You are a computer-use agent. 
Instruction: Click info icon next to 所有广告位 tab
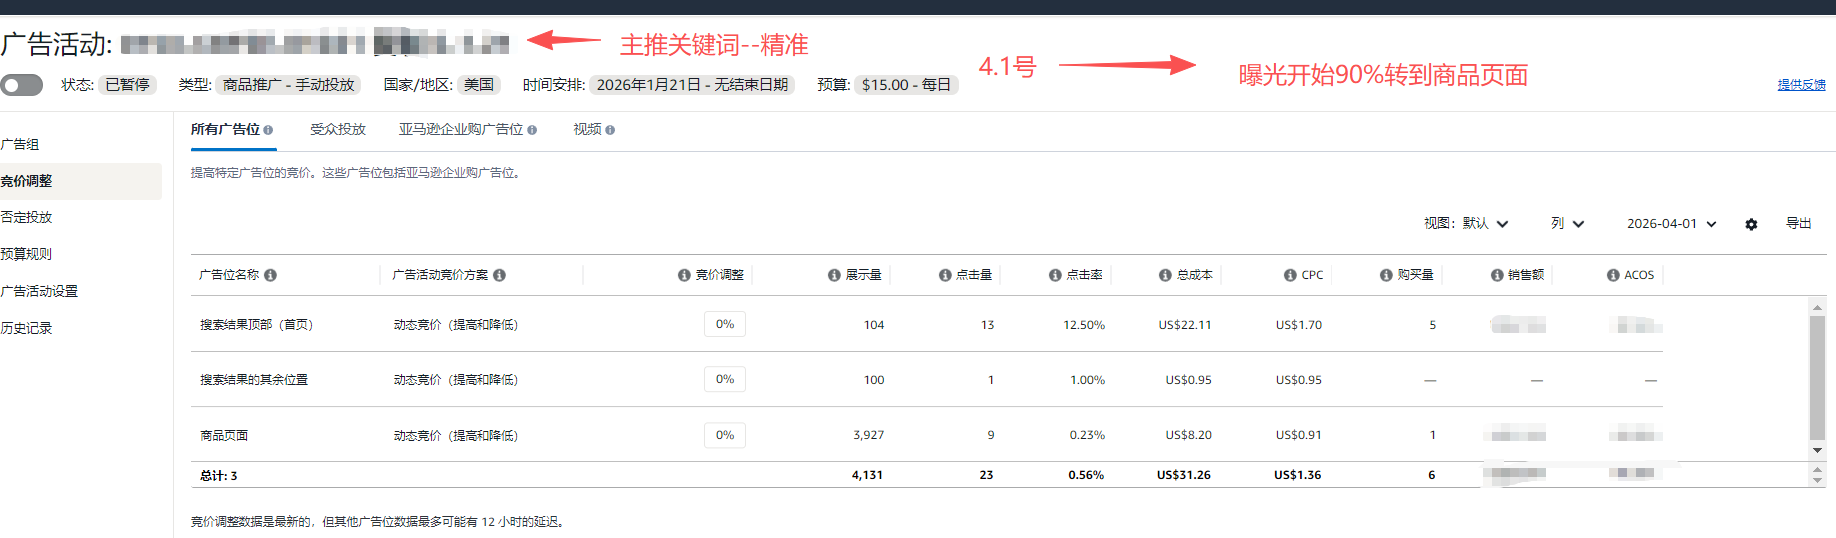pyautogui.click(x=268, y=130)
